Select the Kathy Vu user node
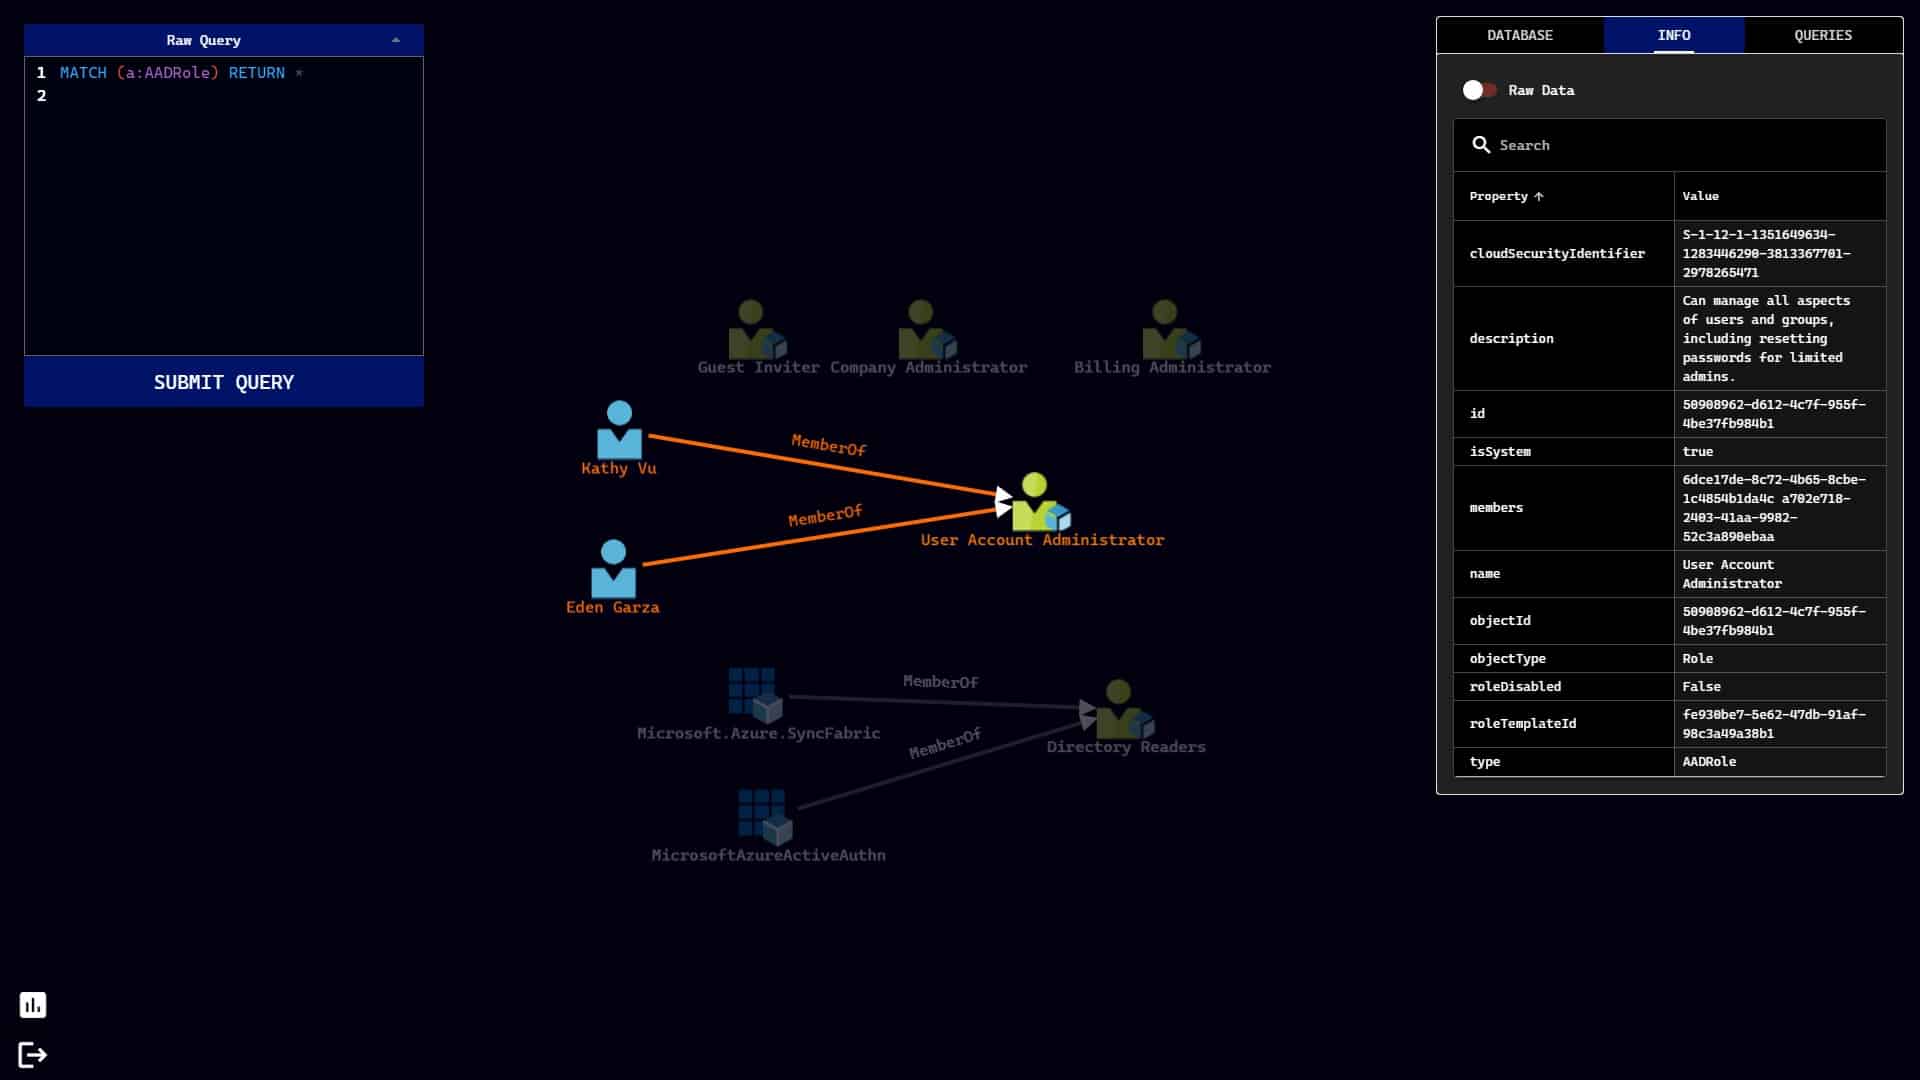The height and width of the screenshot is (1080, 1920). click(x=619, y=430)
